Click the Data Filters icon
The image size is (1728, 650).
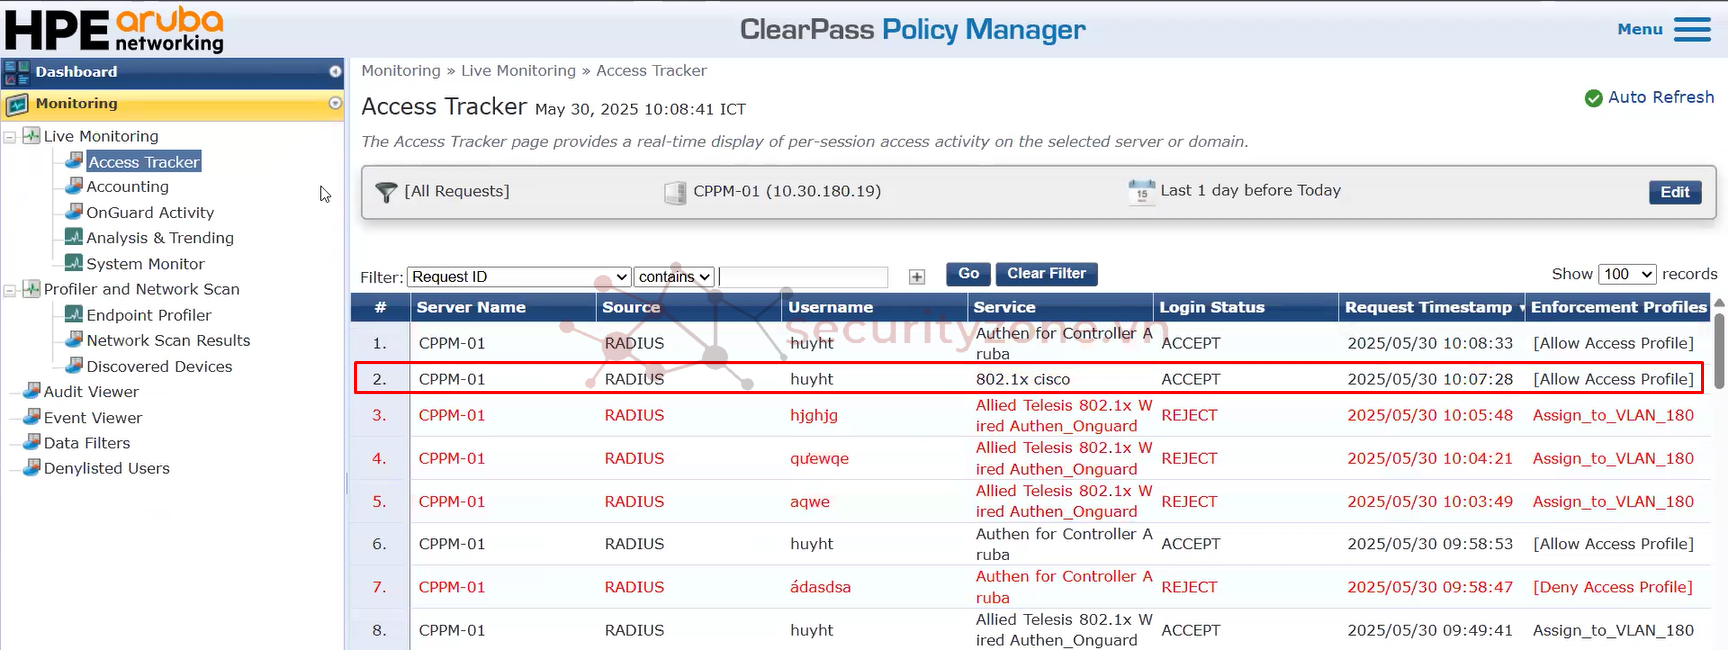(x=32, y=441)
